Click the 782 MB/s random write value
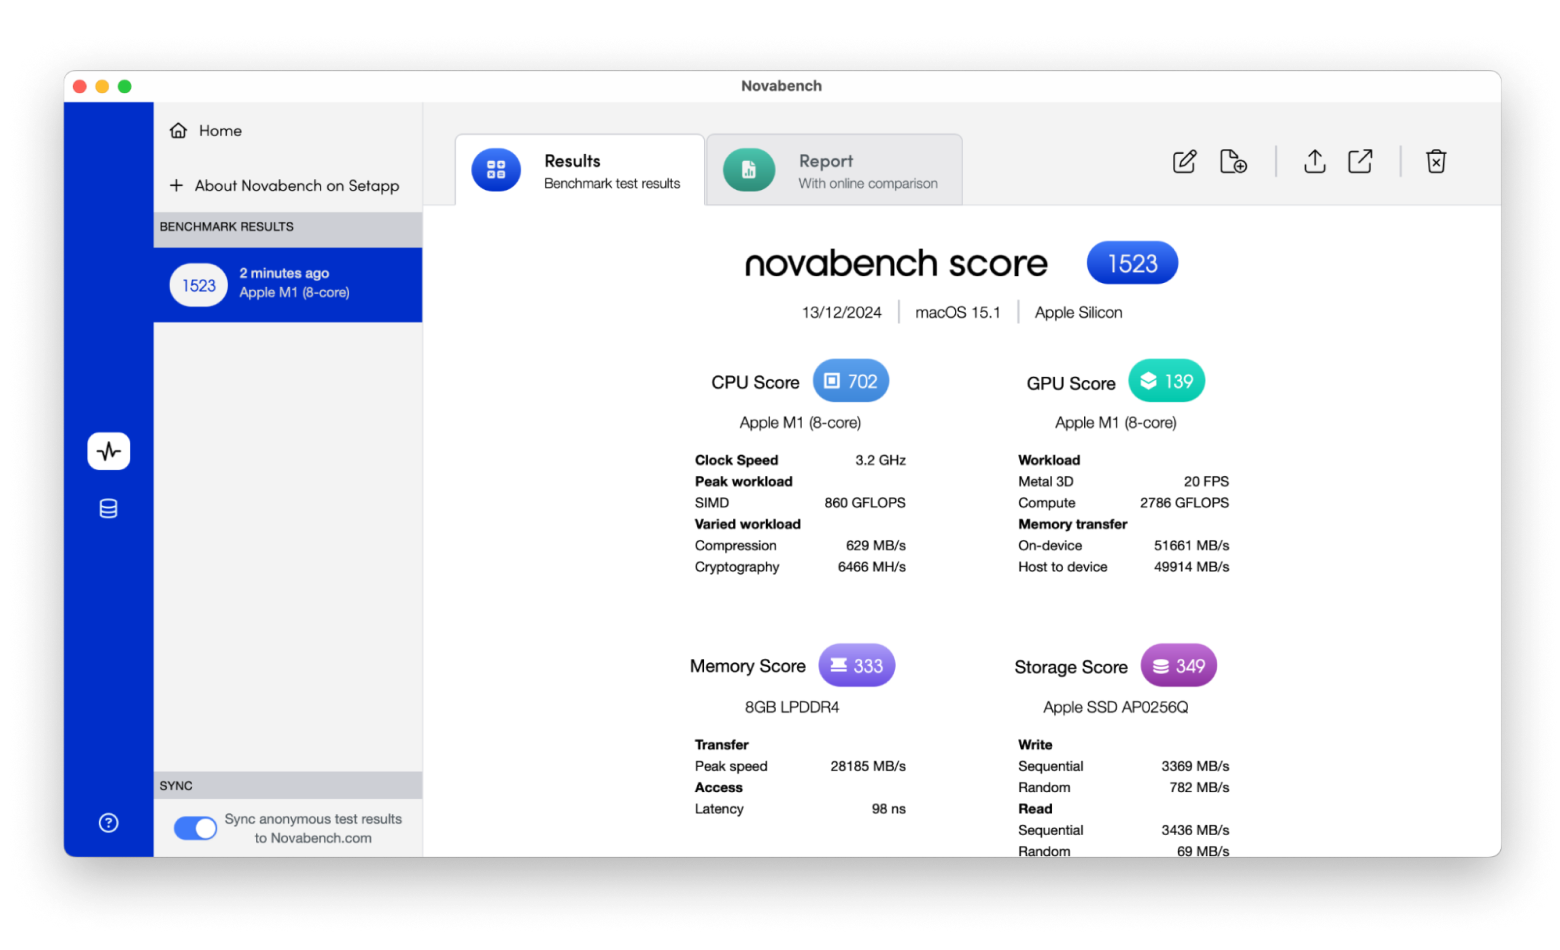This screenshot has width=1560, height=950. pyautogui.click(x=1199, y=788)
